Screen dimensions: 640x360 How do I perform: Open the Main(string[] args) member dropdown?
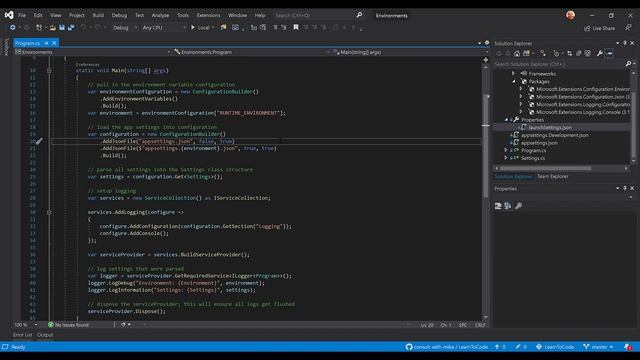coord(410,52)
